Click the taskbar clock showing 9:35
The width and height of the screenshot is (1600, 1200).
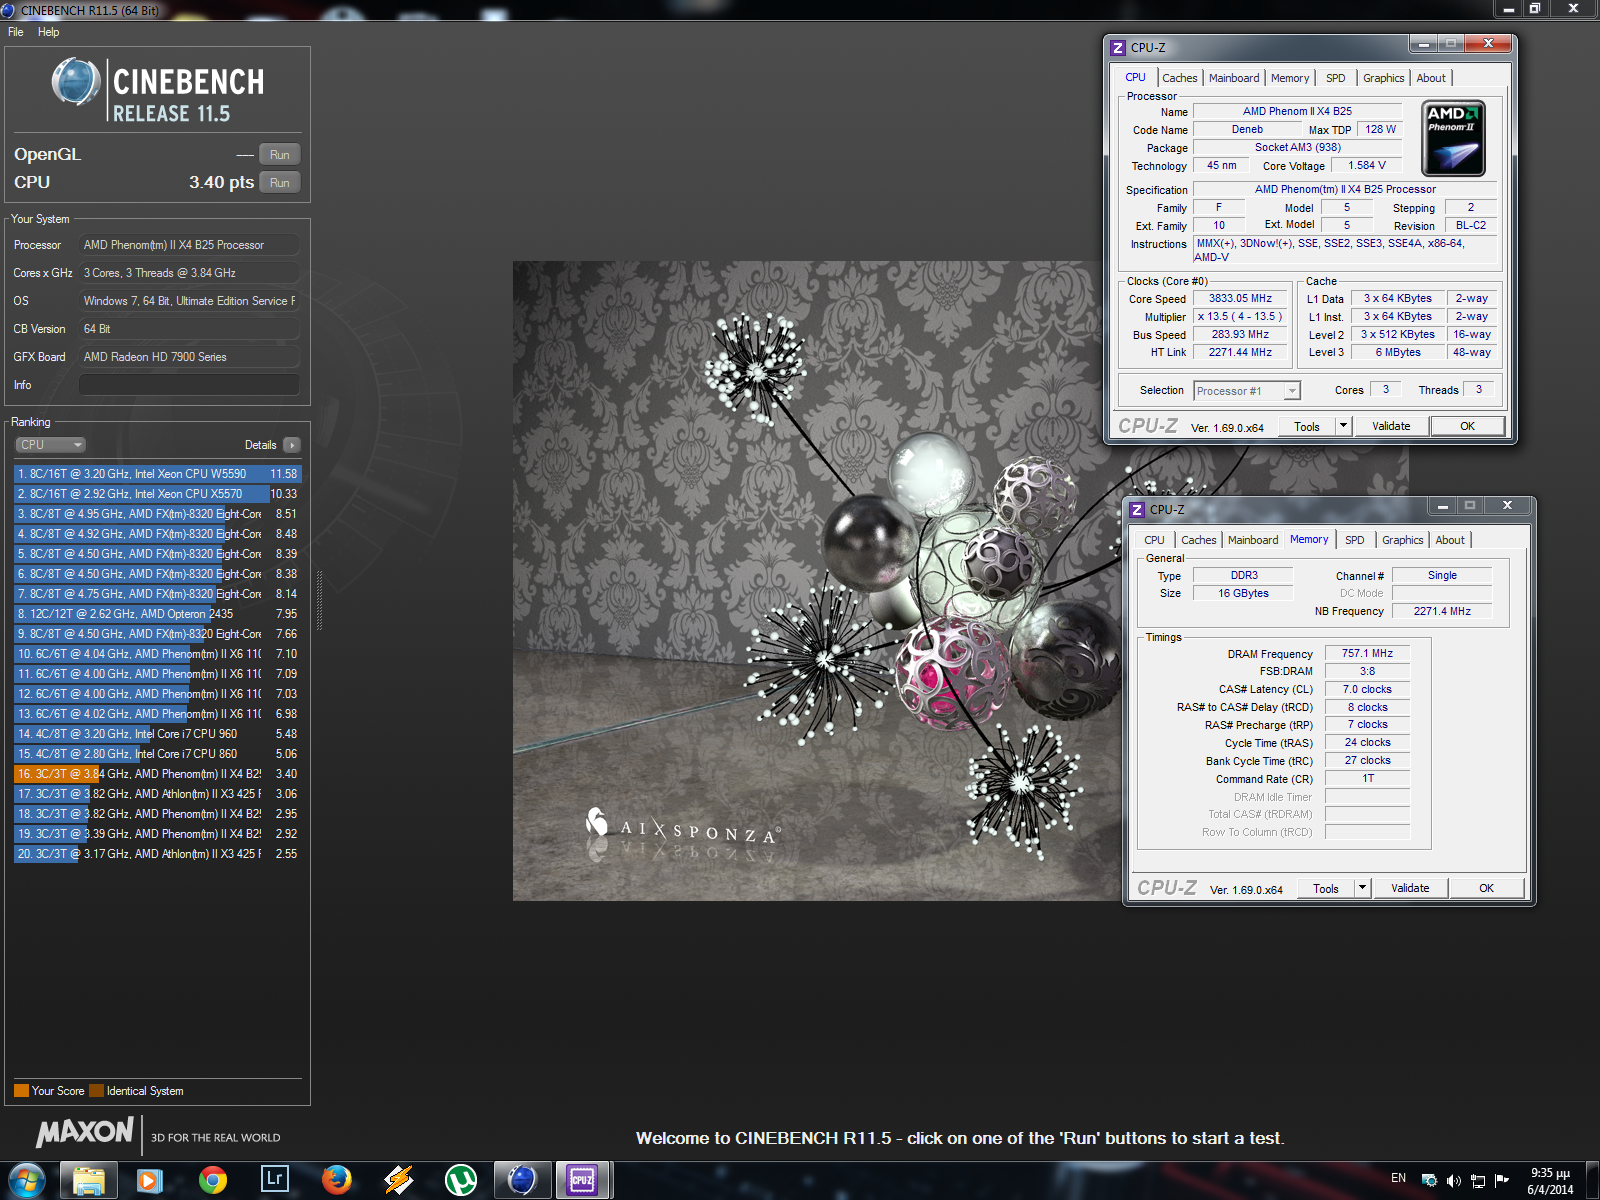(1550, 1181)
